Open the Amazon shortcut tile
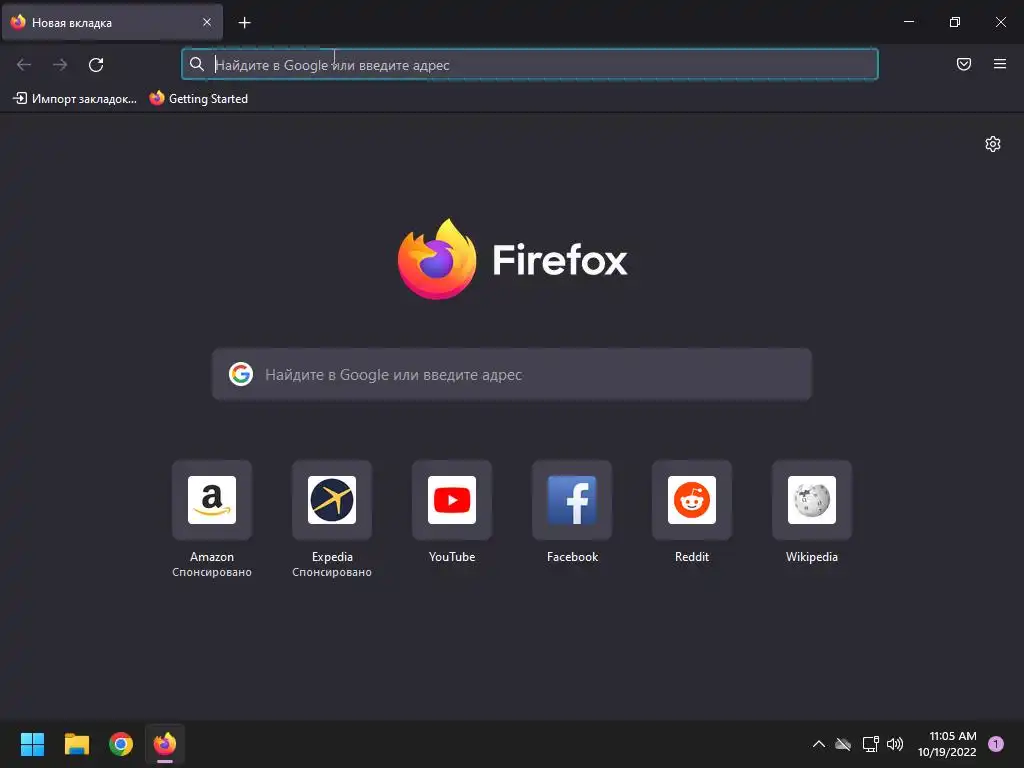 click(x=212, y=500)
